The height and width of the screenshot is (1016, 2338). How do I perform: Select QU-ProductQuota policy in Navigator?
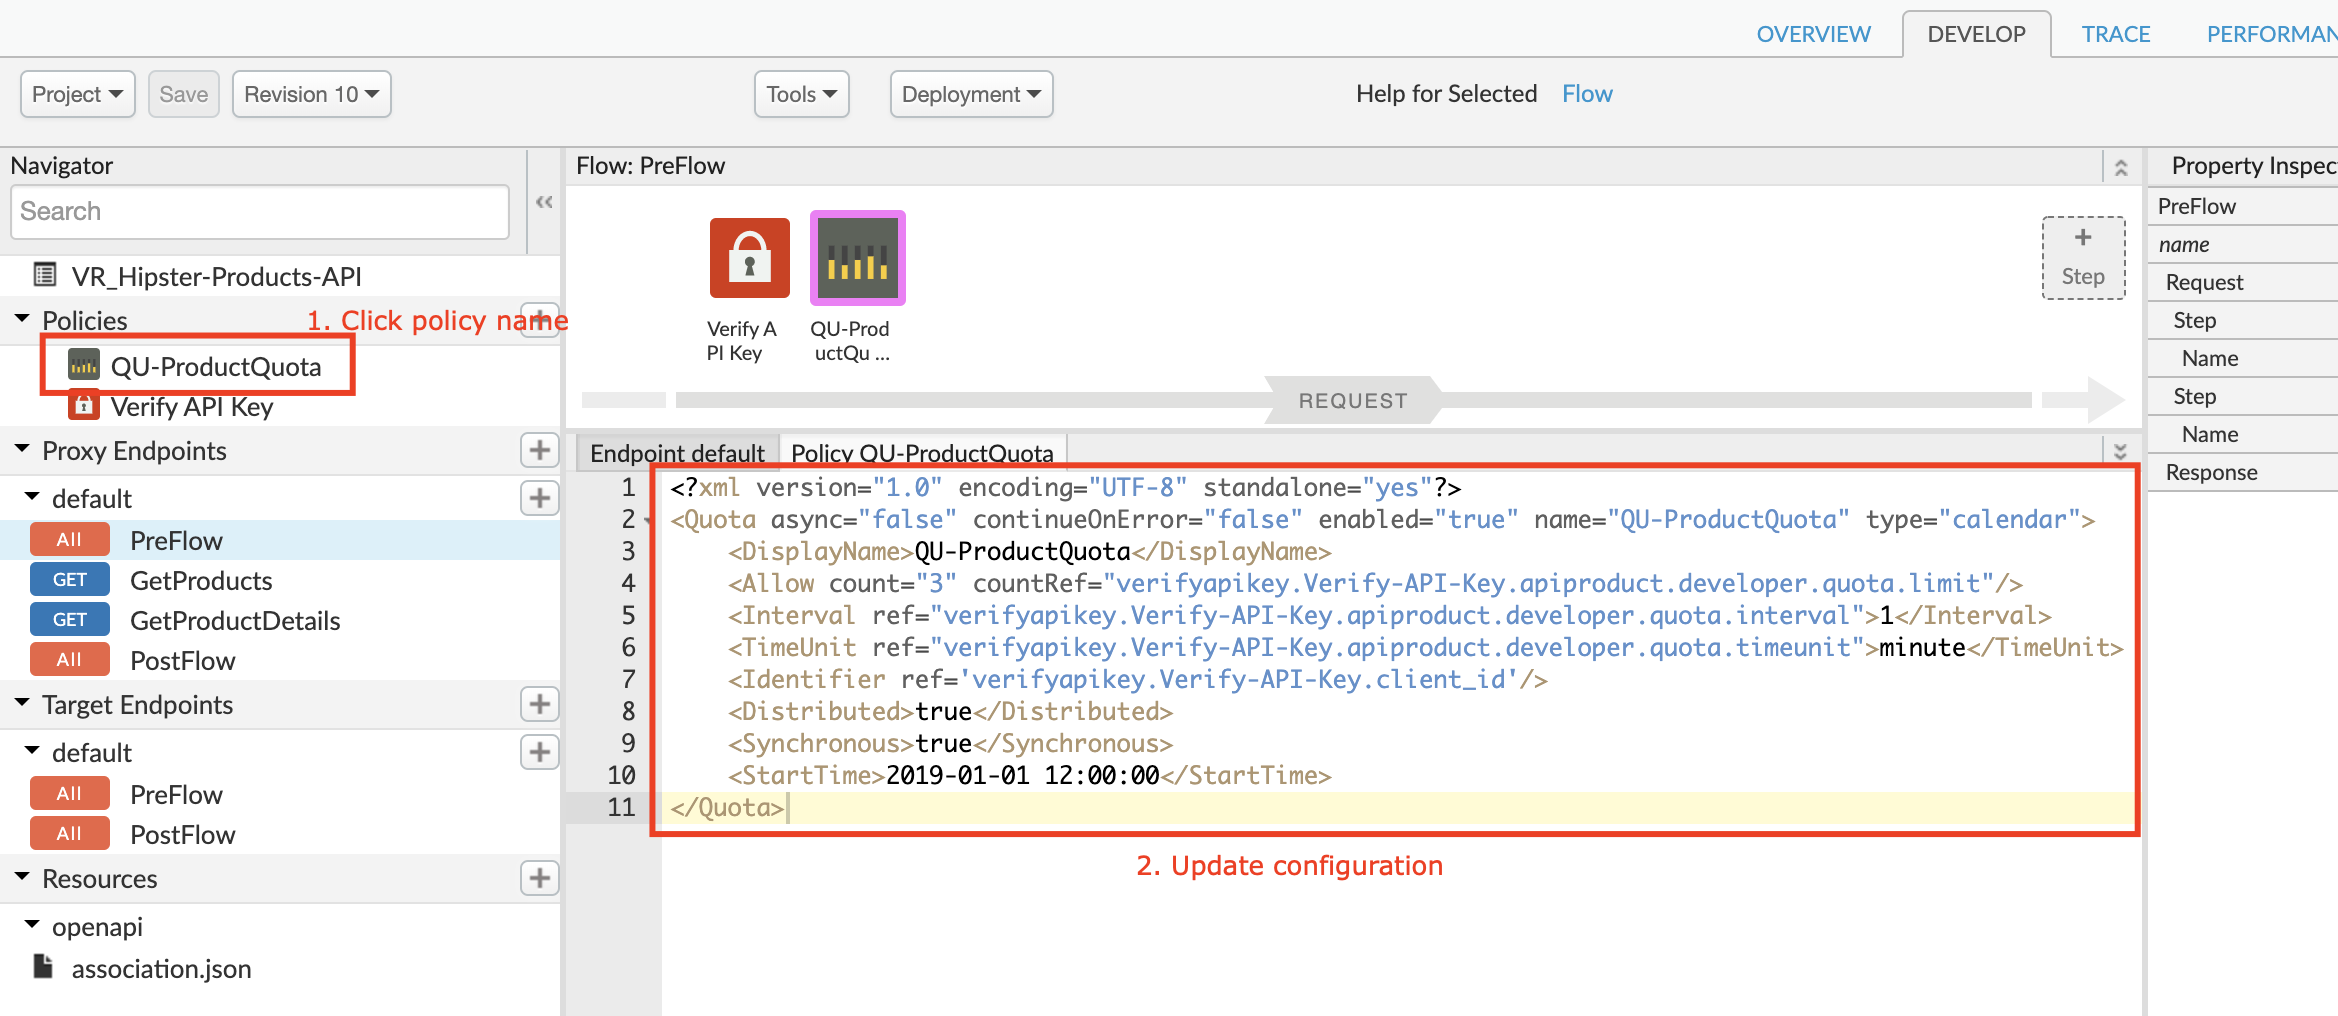(216, 366)
